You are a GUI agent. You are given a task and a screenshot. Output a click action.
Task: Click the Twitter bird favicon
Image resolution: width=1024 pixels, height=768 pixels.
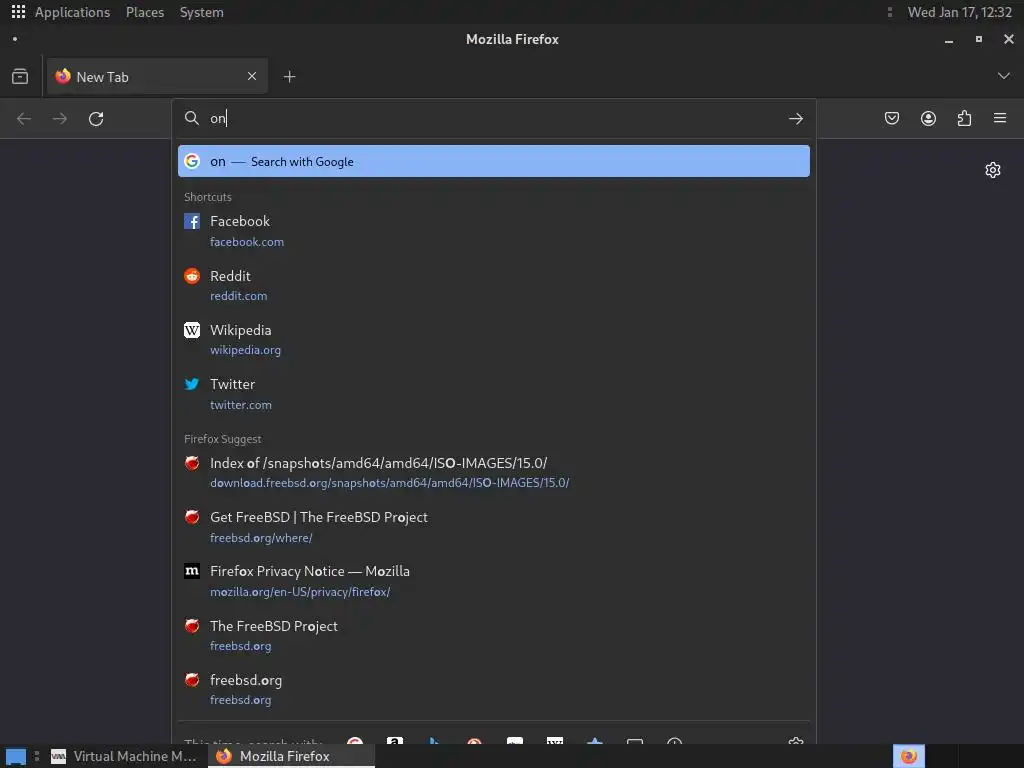click(192, 384)
